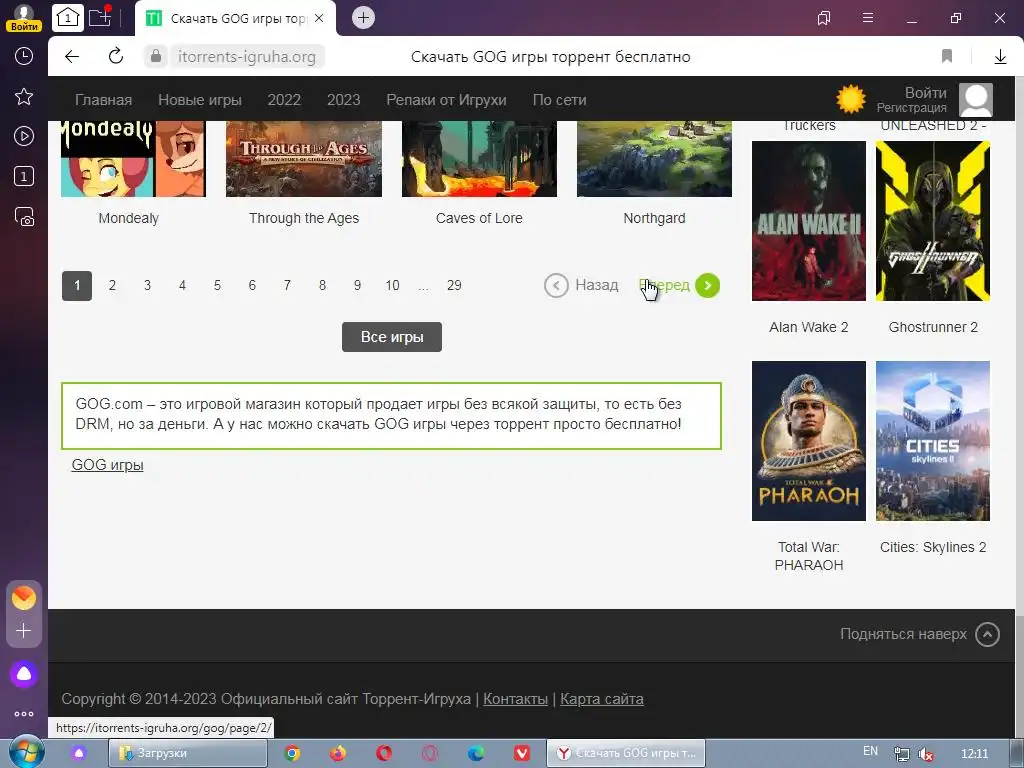The height and width of the screenshot is (768, 1024).
Task: Click the profile Войти avatar
Action: [x=24, y=18]
